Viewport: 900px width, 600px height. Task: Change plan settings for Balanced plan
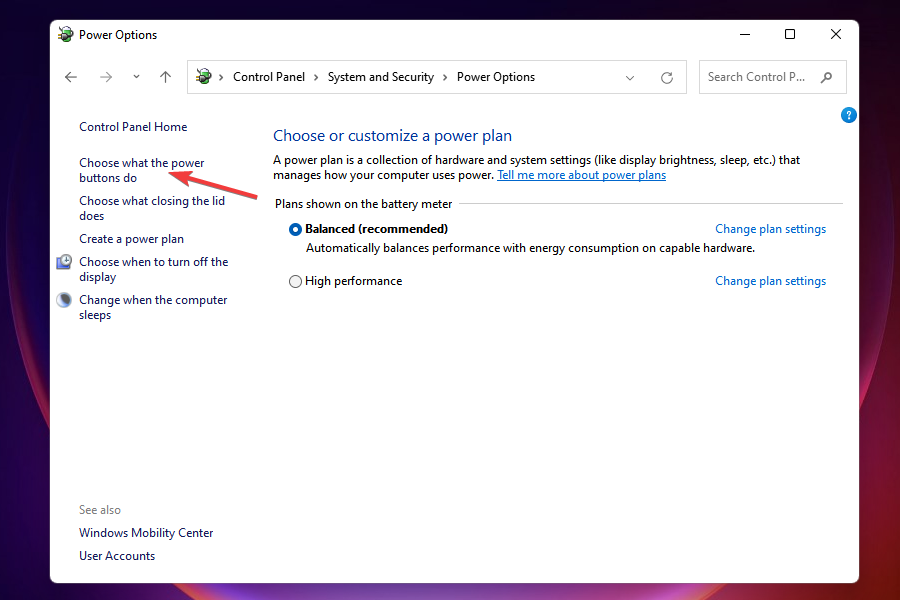pos(770,229)
